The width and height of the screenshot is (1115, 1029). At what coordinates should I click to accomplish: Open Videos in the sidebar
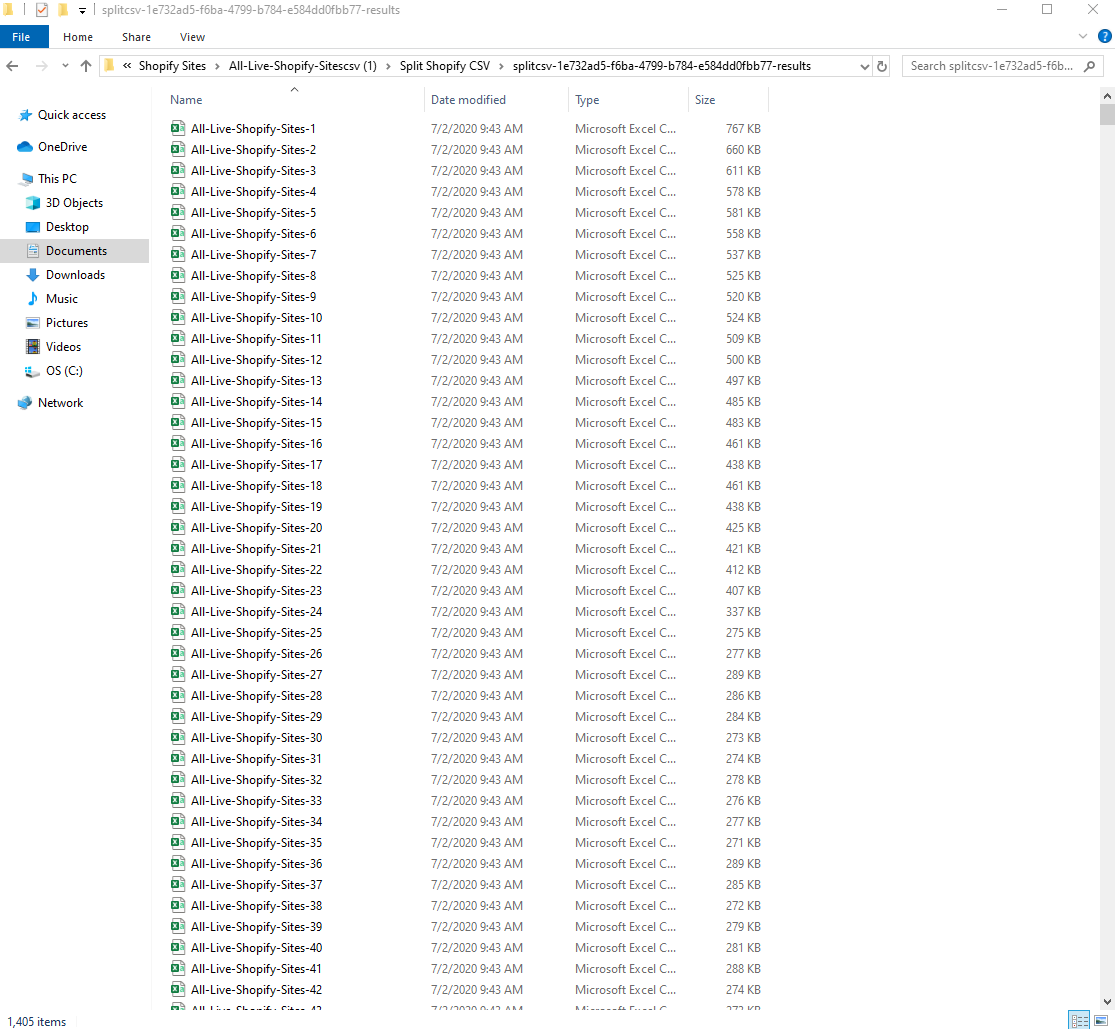coord(63,347)
